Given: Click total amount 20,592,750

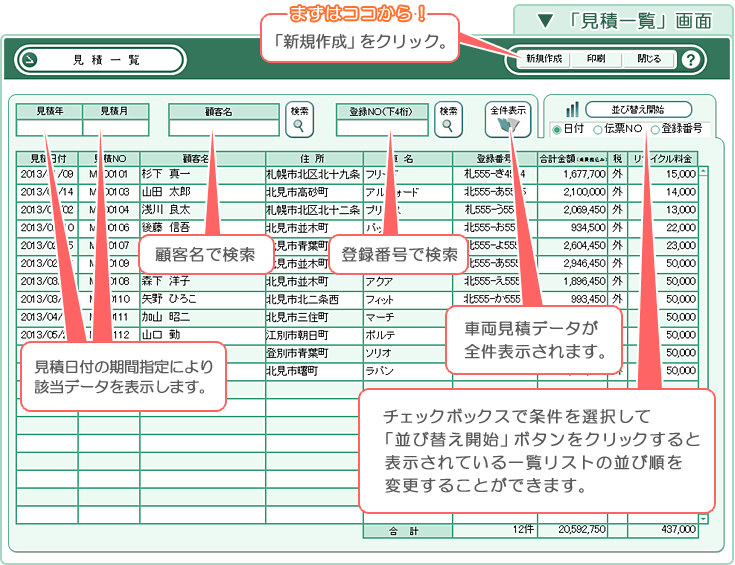Looking at the screenshot, I should [572, 530].
